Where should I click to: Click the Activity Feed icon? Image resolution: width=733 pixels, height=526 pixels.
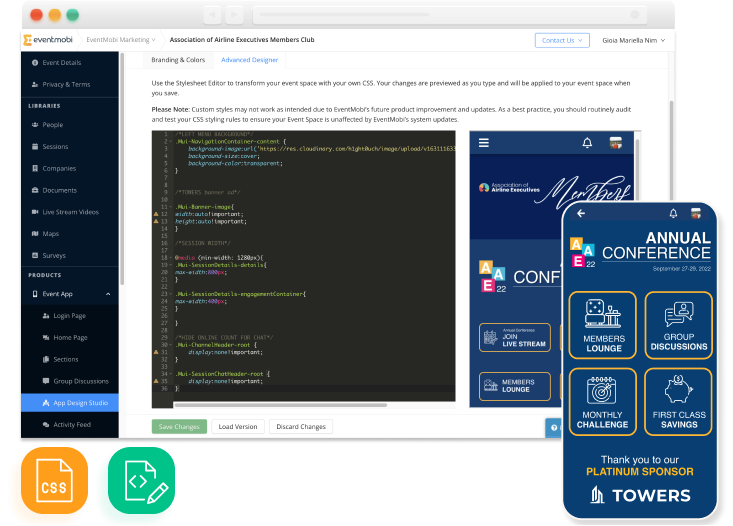[x=46, y=425]
